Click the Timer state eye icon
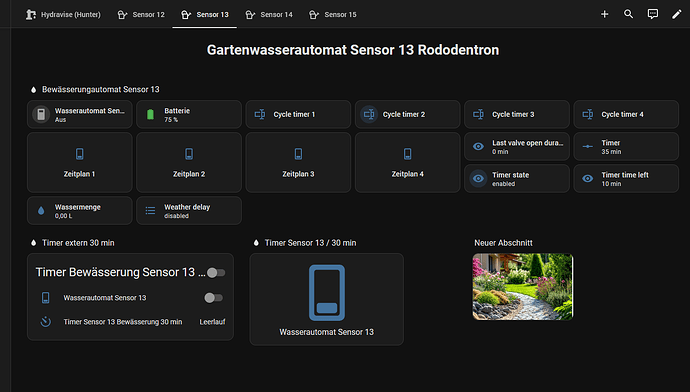The width and height of the screenshot is (690, 392). tap(478, 179)
